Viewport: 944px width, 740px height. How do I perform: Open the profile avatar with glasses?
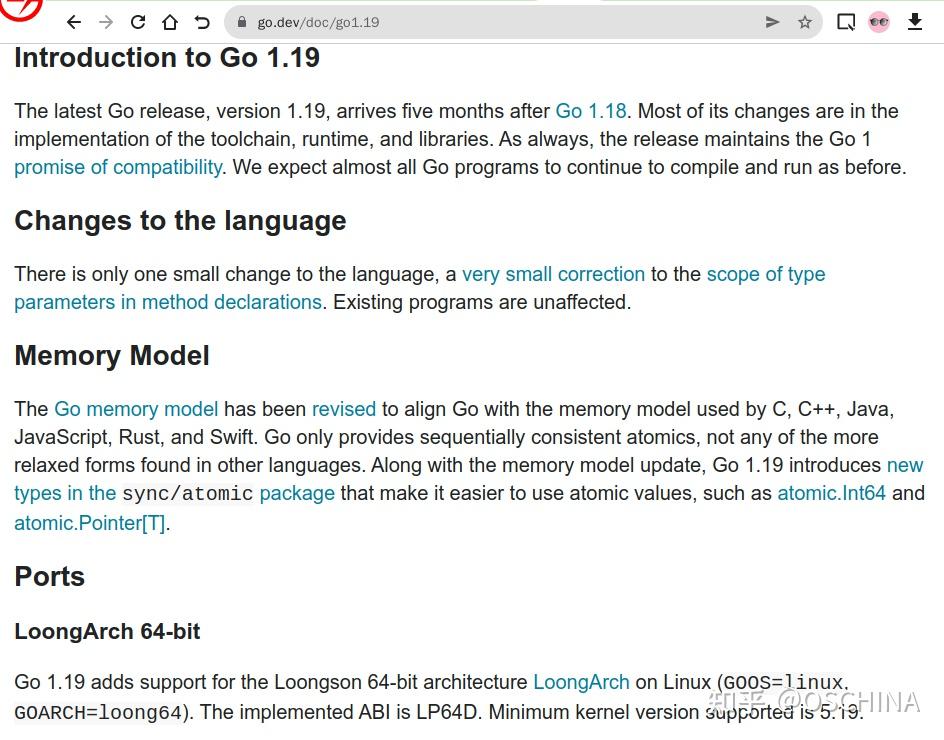879,22
